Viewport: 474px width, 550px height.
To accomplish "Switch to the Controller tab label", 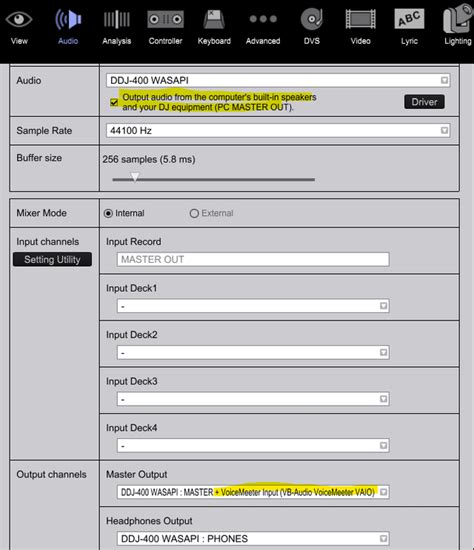I will click(165, 41).
